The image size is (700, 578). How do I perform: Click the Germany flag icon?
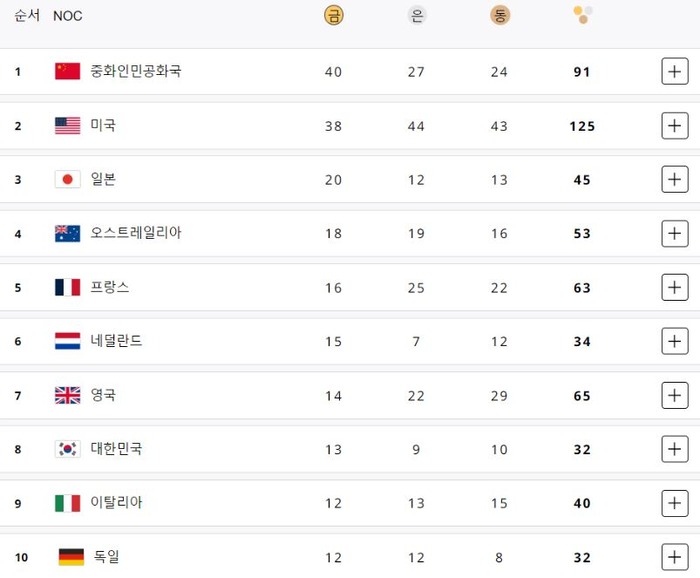[x=71, y=557]
